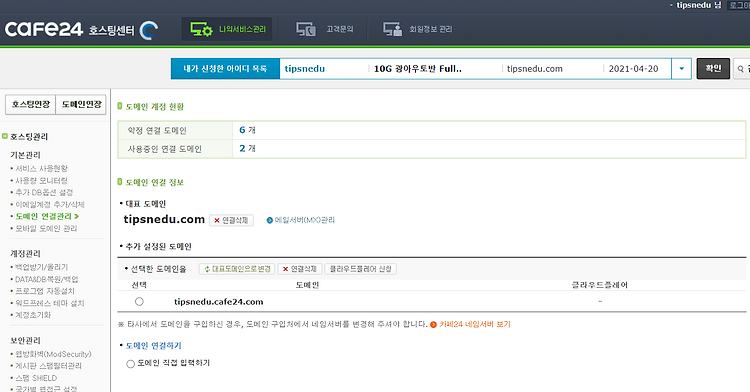Expand the account ID list dropdown arrow
The width and height of the screenshot is (750, 392).
coord(681,69)
